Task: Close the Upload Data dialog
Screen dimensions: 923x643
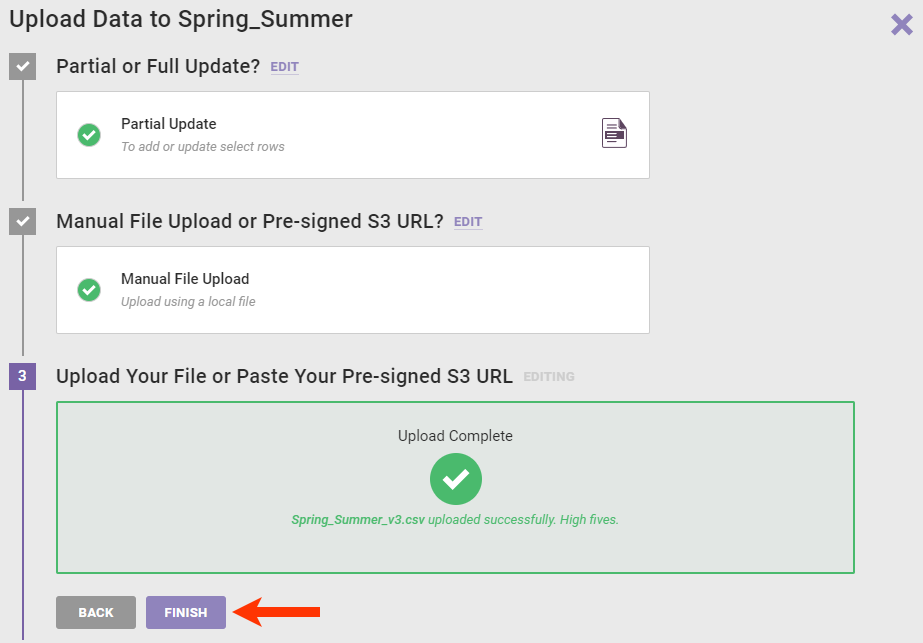Action: click(901, 25)
